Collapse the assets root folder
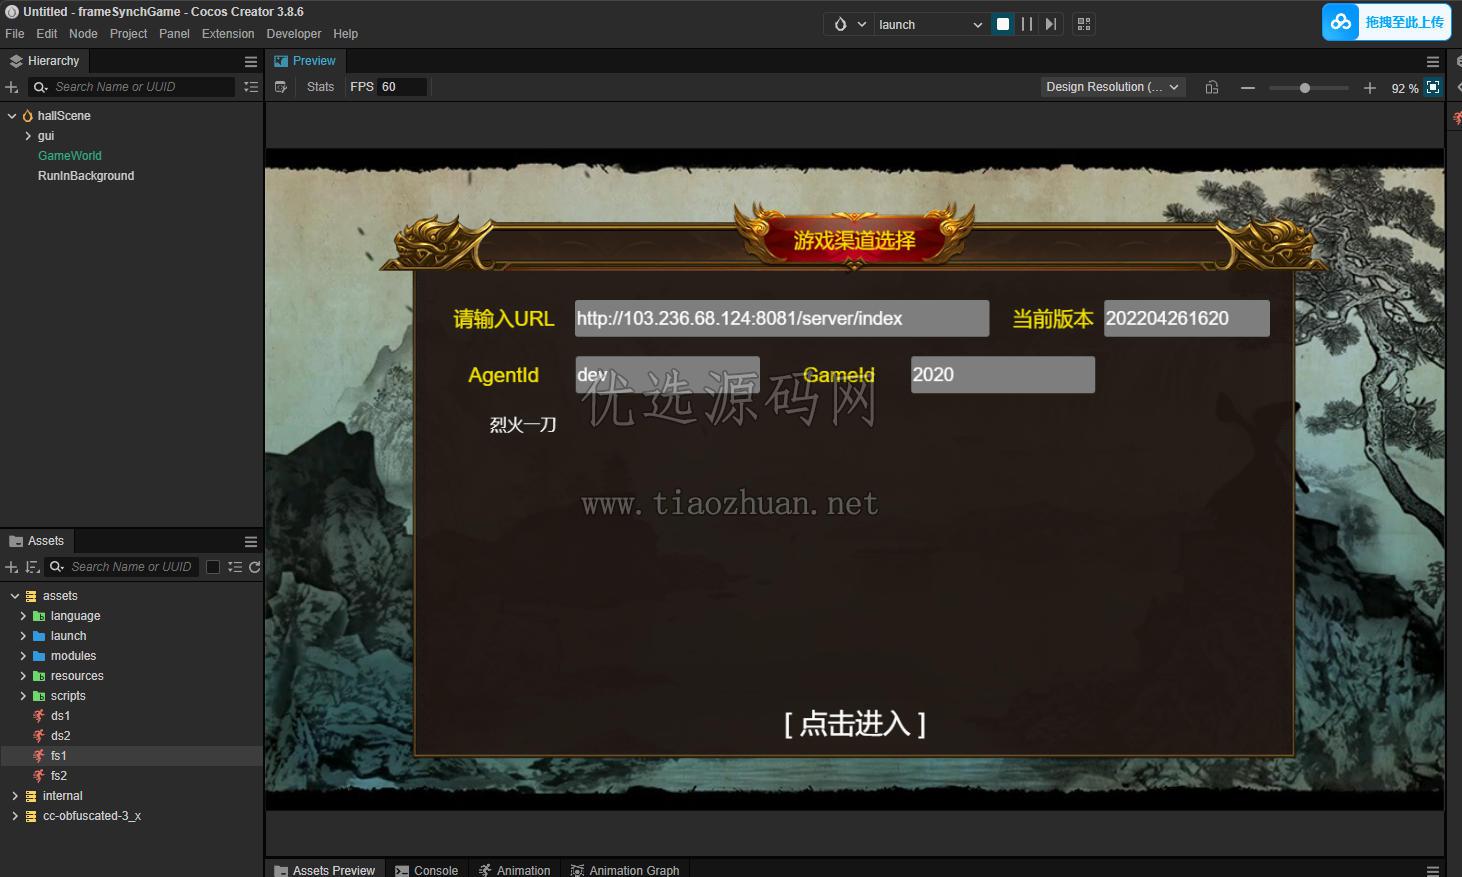 click(15, 596)
